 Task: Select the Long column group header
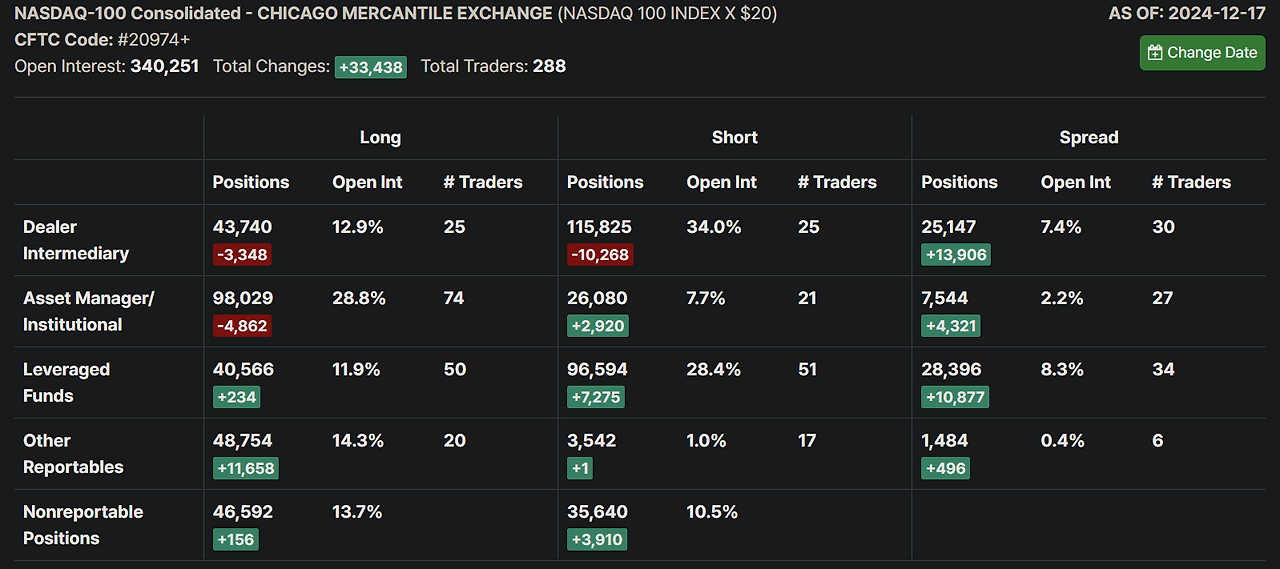coord(380,137)
